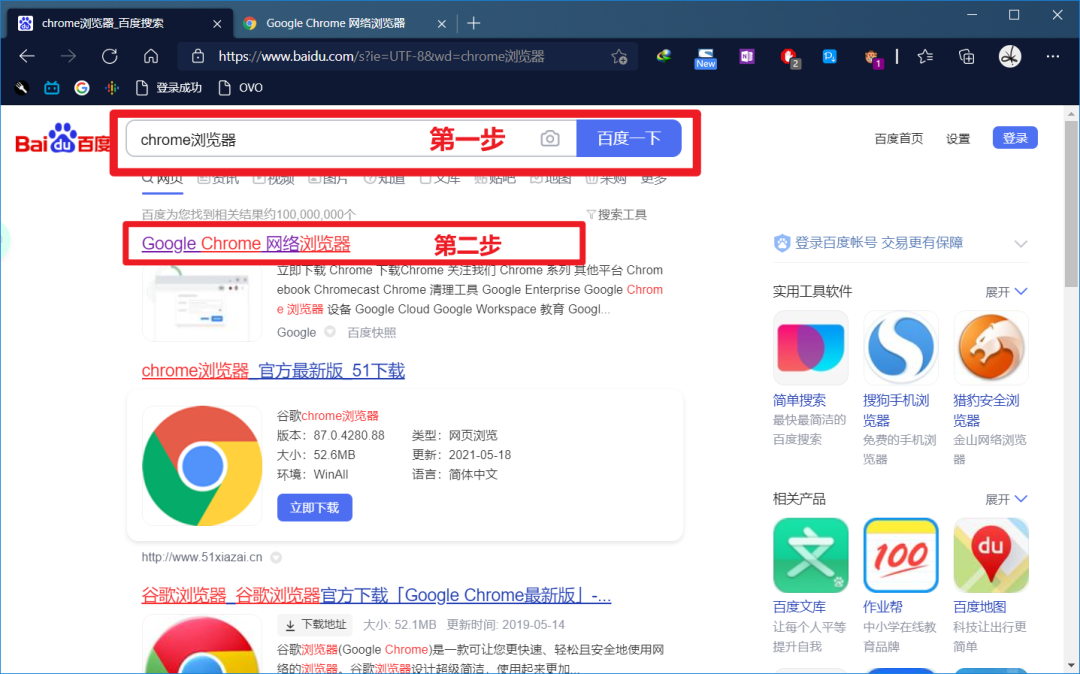Open the Favorites list icon in toolbar
The height and width of the screenshot is (674, 1080).
tap(926, 56)
